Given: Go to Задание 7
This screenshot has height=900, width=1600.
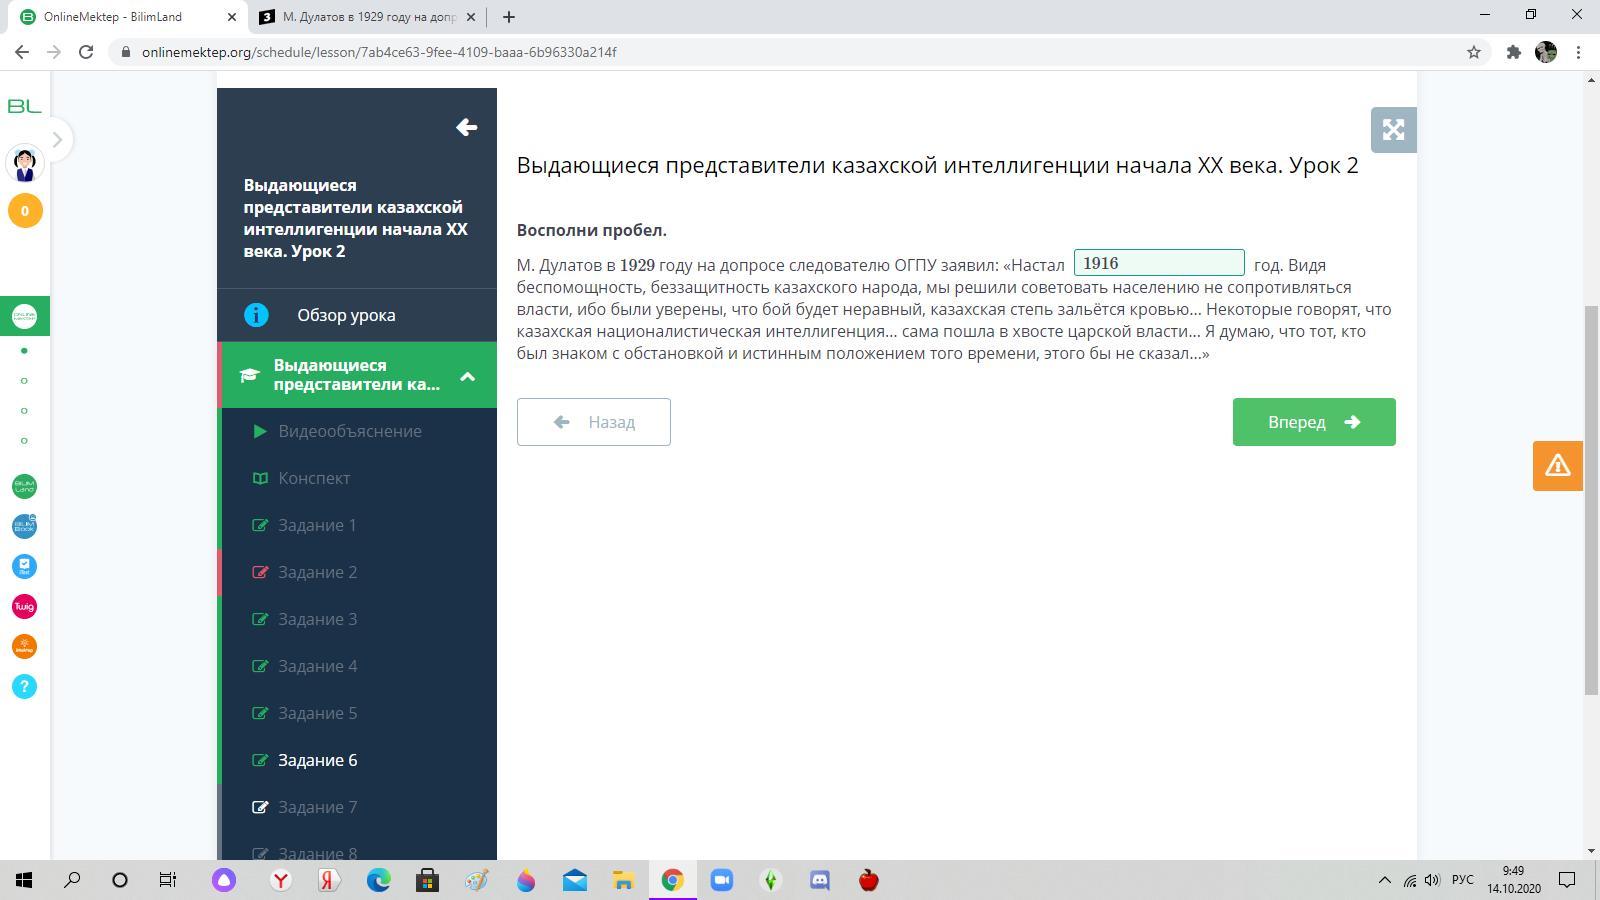Looking at the screenshot, I should click(317, 807).
